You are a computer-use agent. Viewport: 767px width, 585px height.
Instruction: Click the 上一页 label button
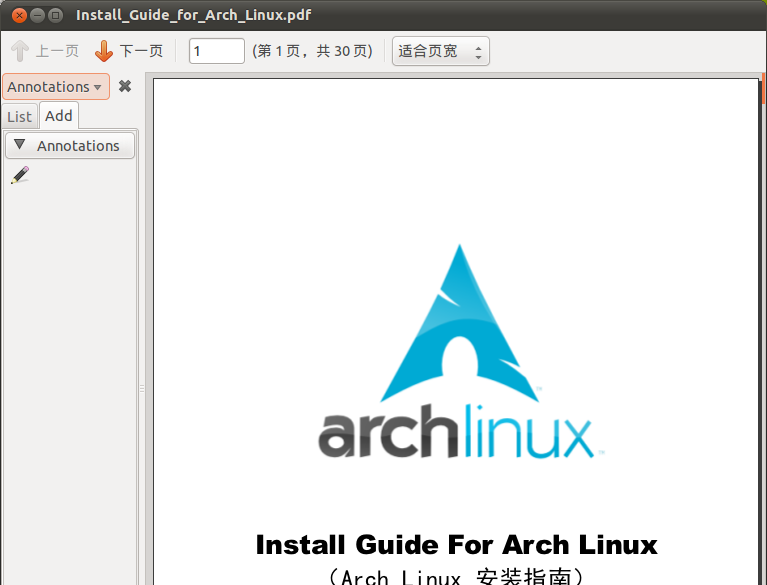57,51
